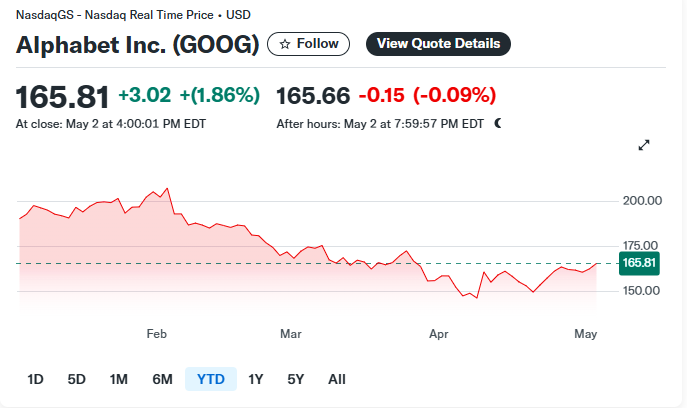Click the star icon in Follow
Screen dimensions: 687x408
click(x=285, y=44)
